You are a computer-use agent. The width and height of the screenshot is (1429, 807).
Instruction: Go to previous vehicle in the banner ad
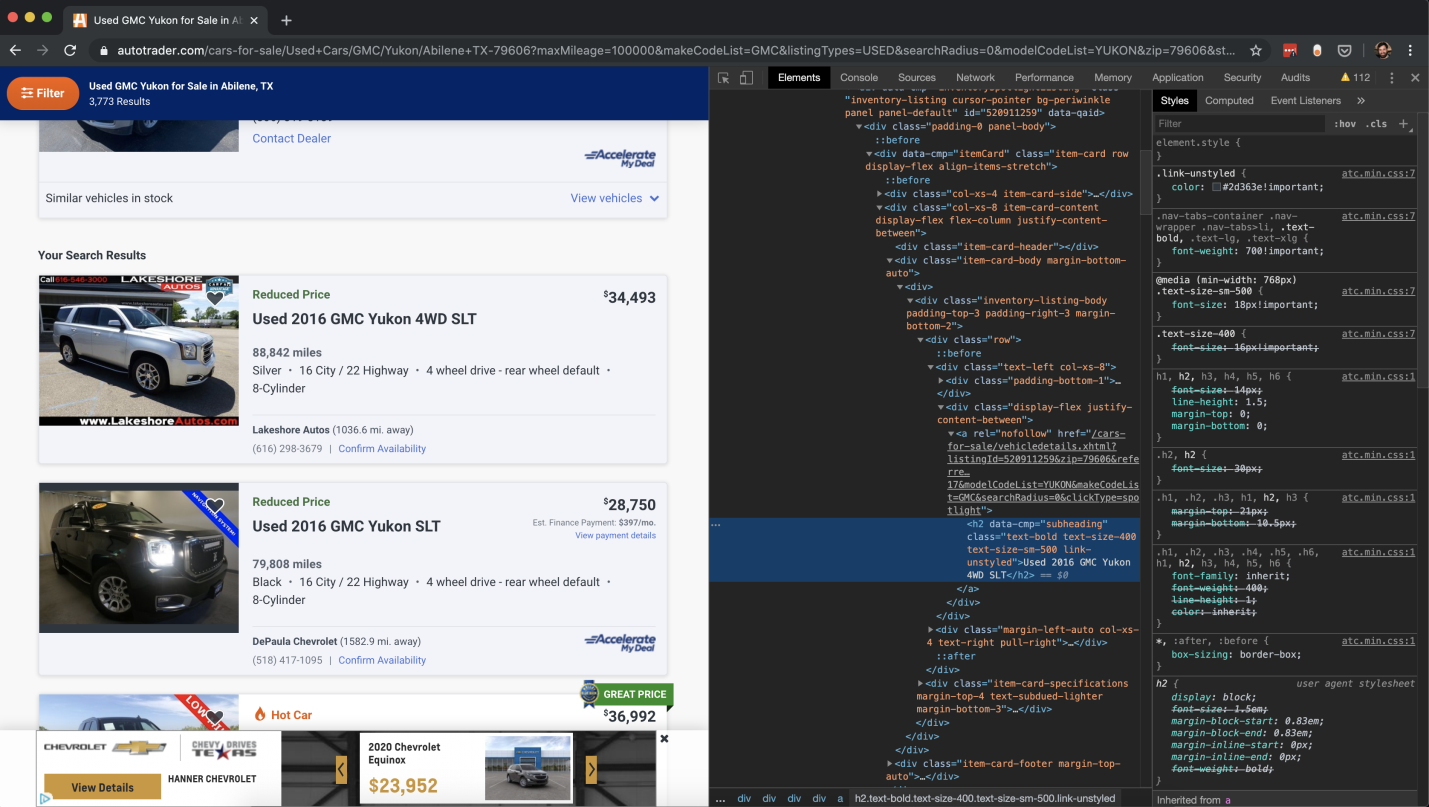tap(341, 769)
